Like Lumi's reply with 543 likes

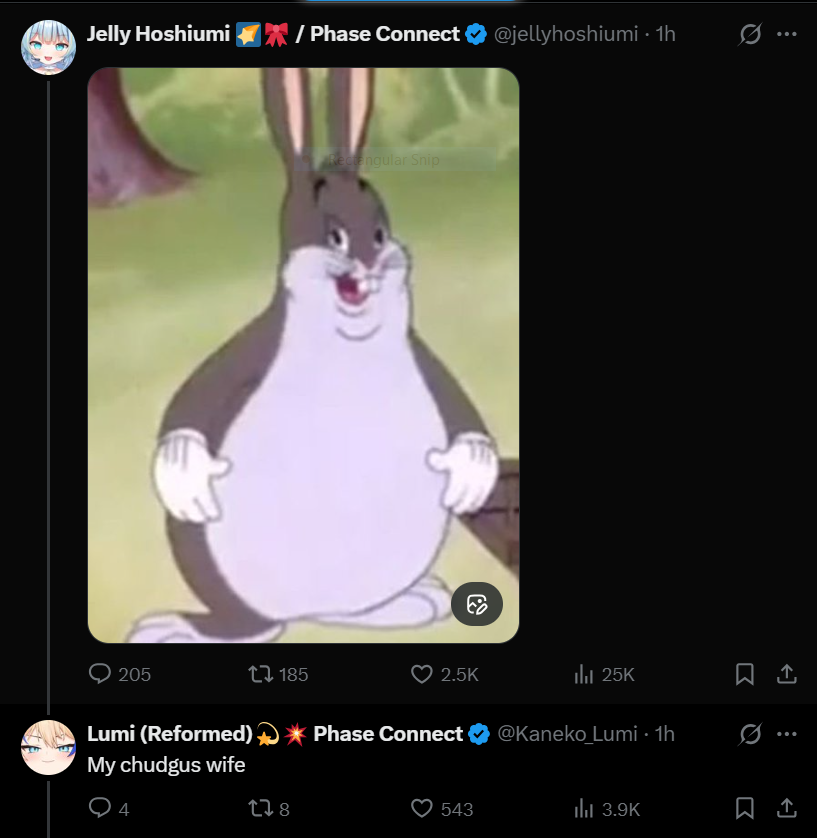point(442,808)
